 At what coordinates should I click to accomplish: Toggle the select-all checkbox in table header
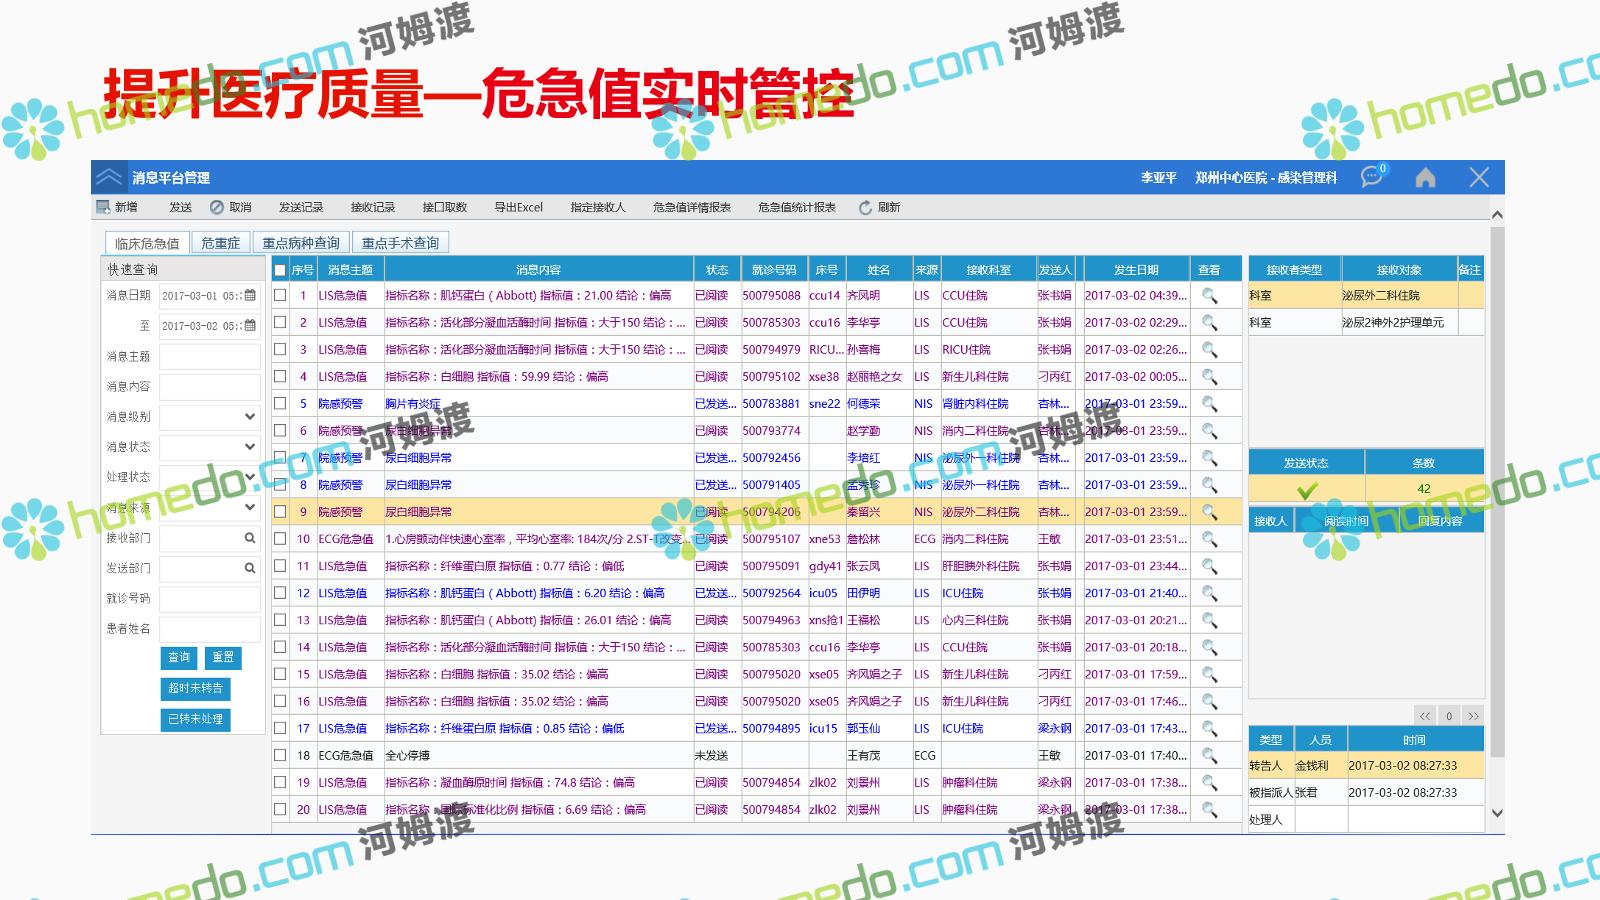(281, 270)
